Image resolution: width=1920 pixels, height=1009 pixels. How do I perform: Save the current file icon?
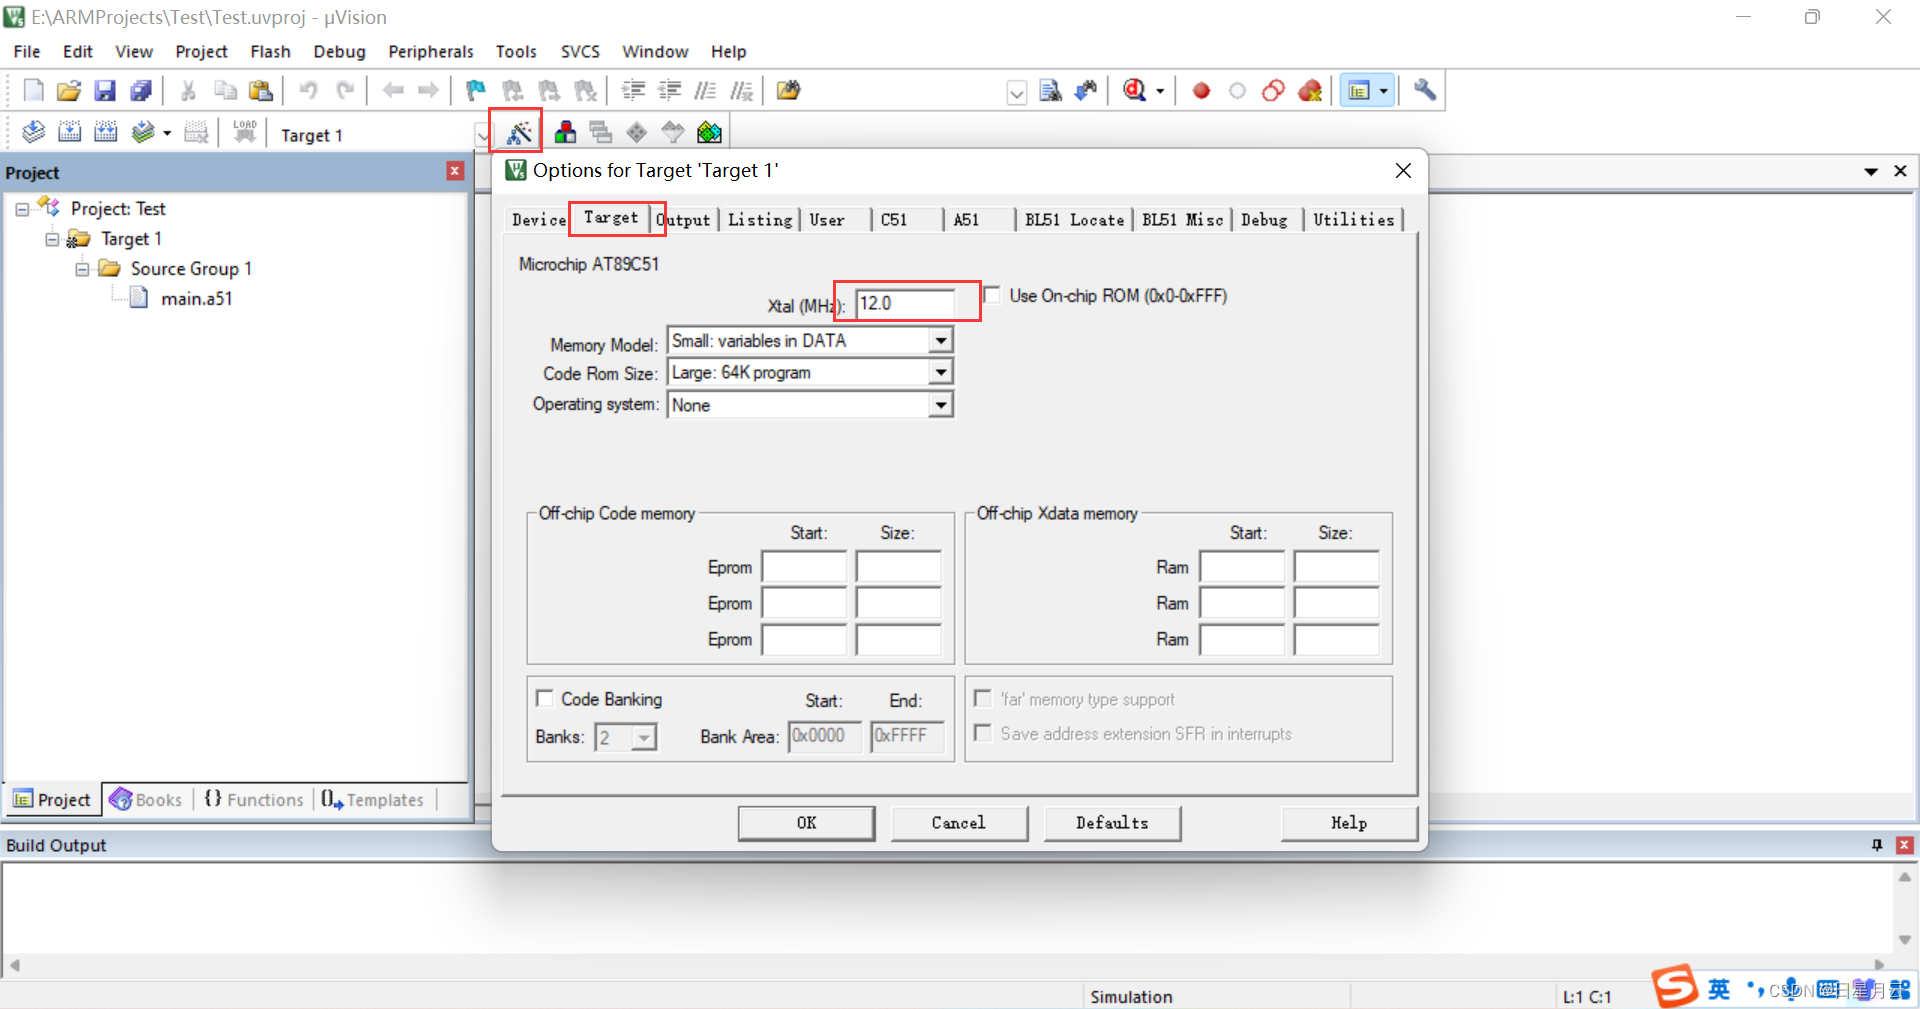(105, 91)
